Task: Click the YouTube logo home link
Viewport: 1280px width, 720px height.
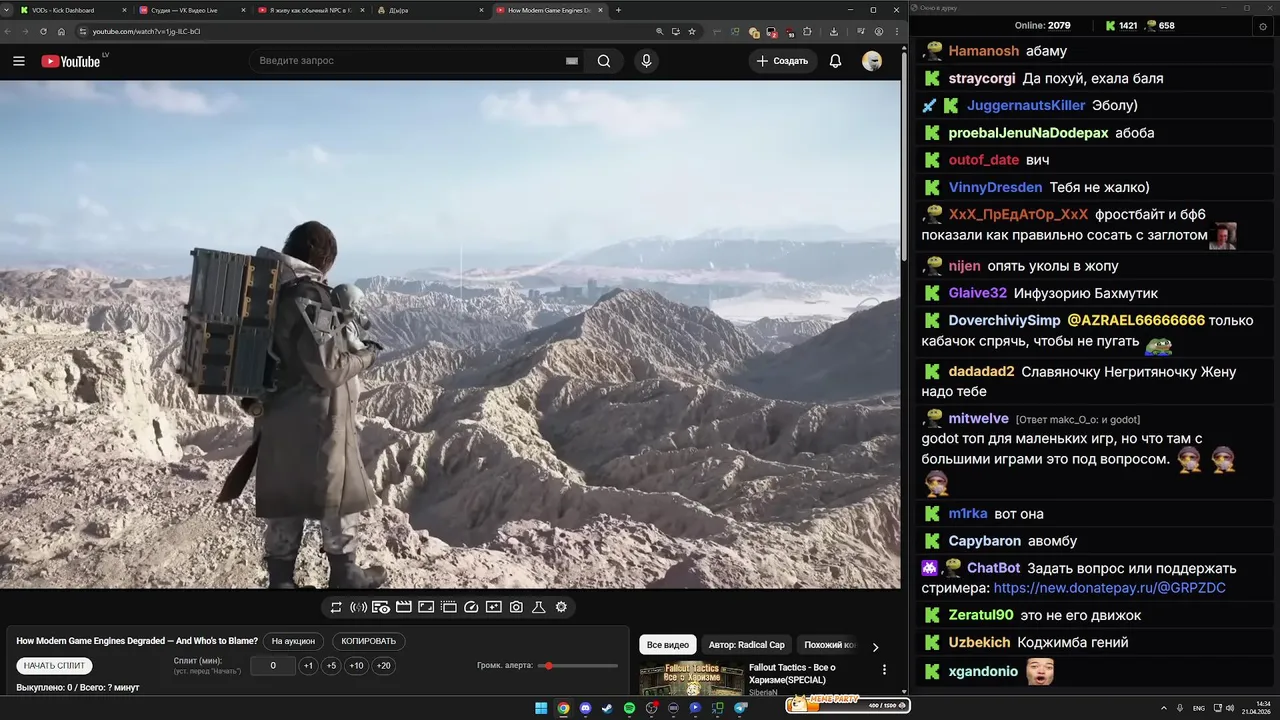Action: [71, 61]
